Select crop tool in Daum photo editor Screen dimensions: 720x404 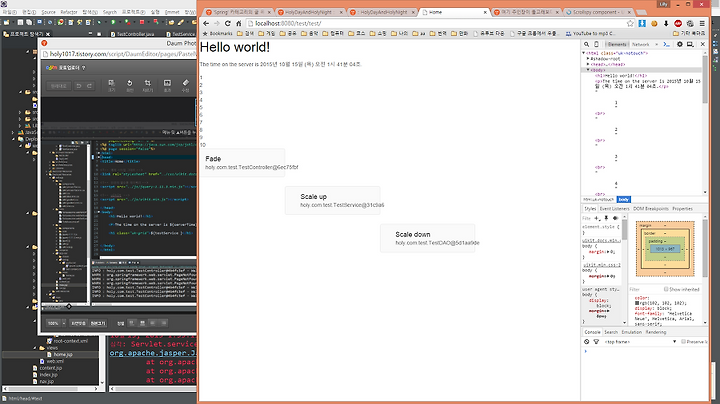147,85
